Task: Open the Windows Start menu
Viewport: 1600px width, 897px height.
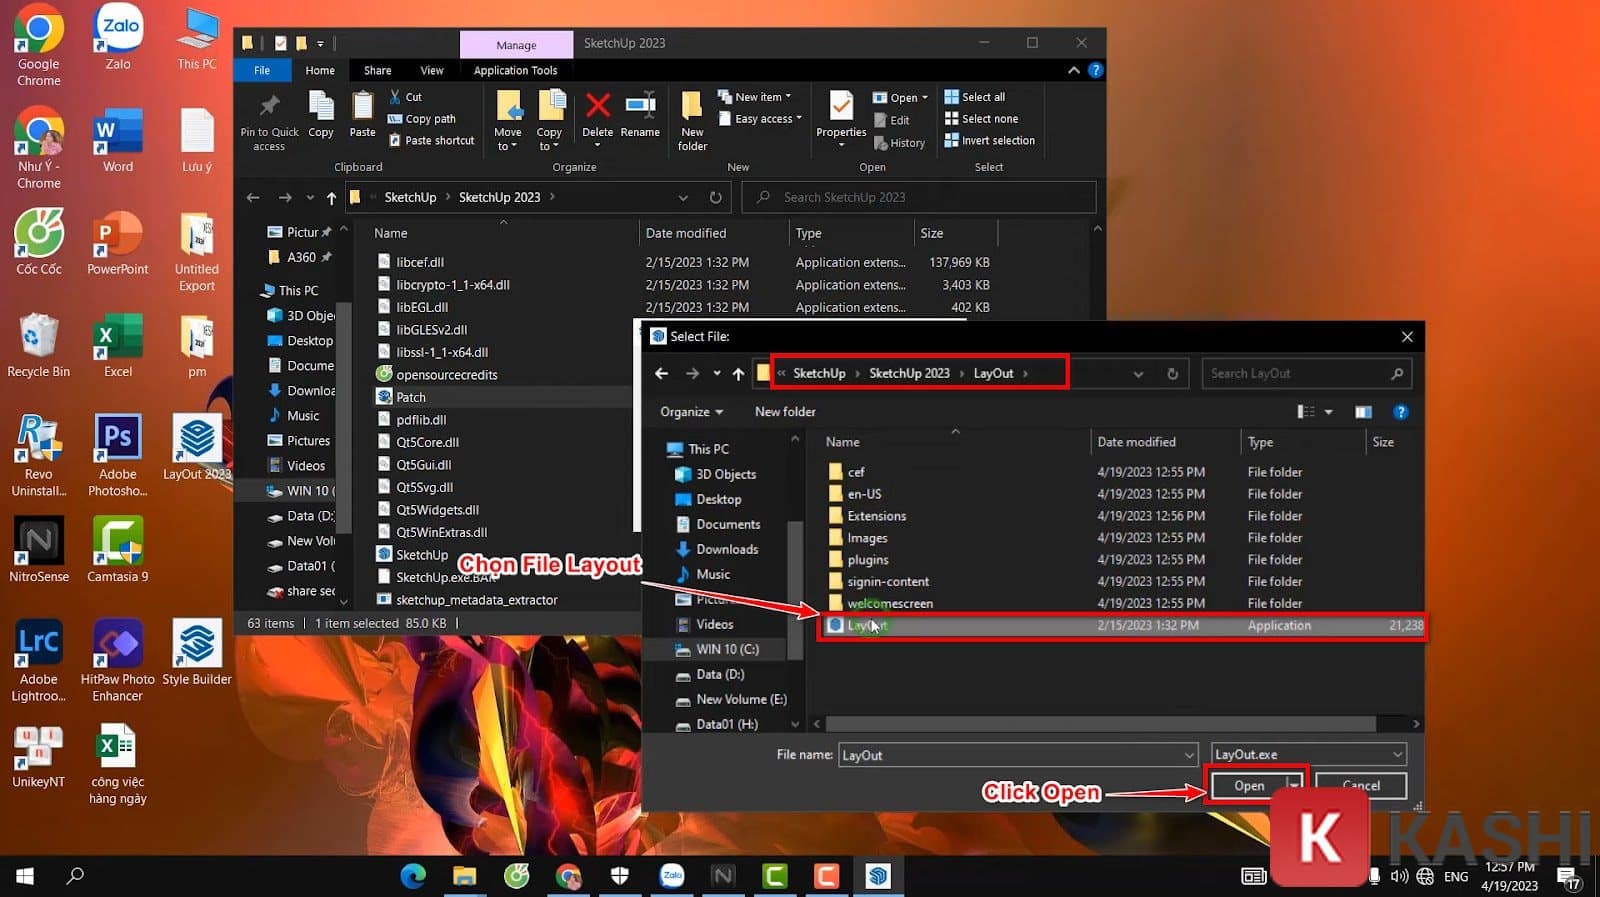Action: coord(25,876)
